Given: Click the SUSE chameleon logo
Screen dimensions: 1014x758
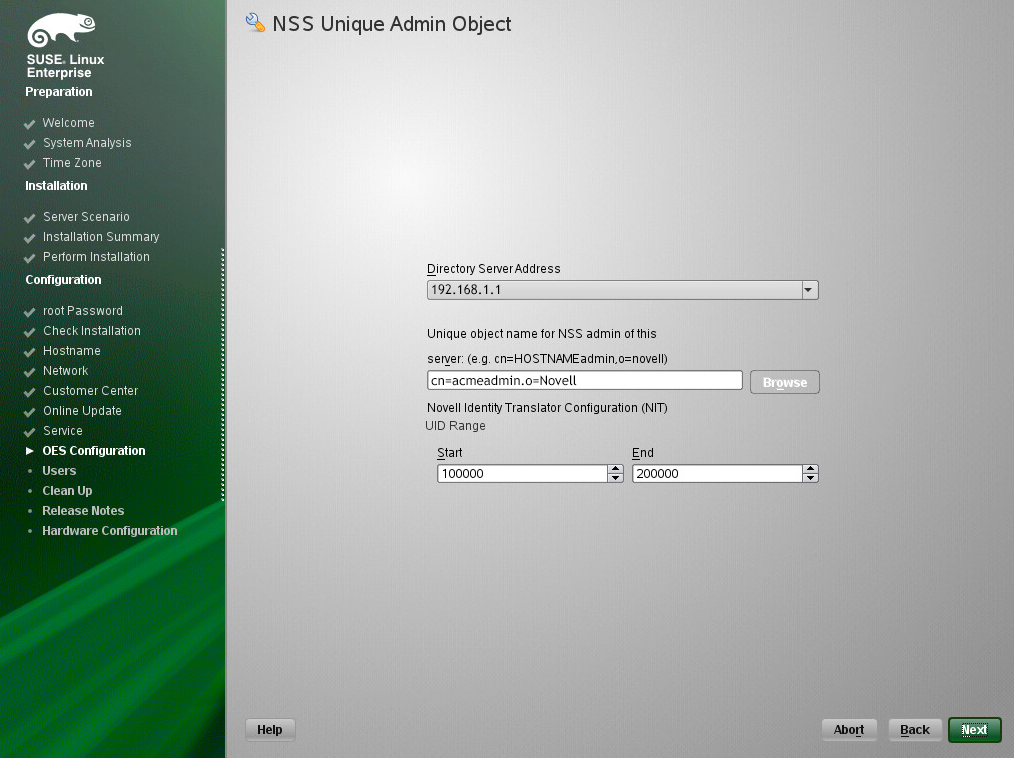Looking at the screenshot, I should (61, 30).
